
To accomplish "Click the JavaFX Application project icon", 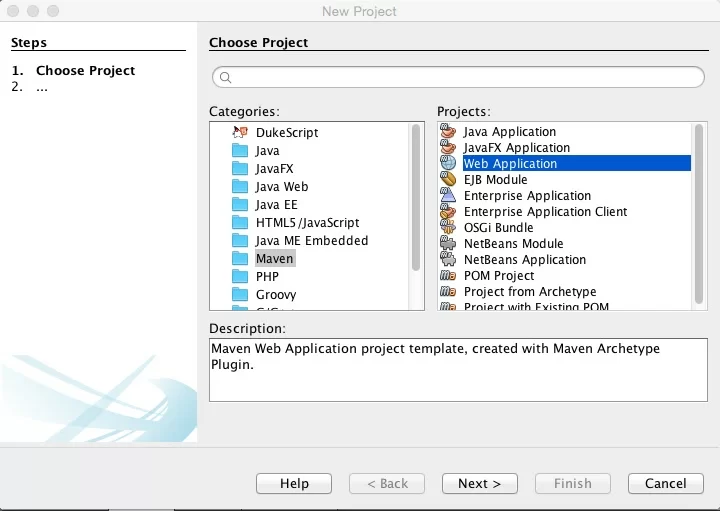I will coord(448,147).
